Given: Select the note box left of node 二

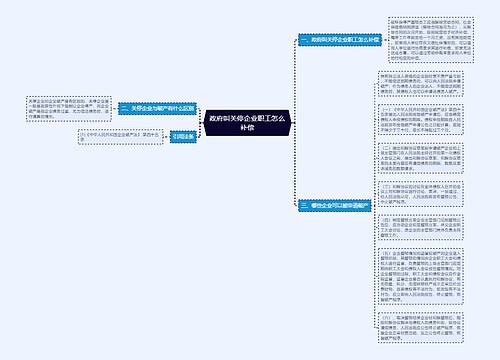Looking at the screenshot, I should (x=69, y=109).
